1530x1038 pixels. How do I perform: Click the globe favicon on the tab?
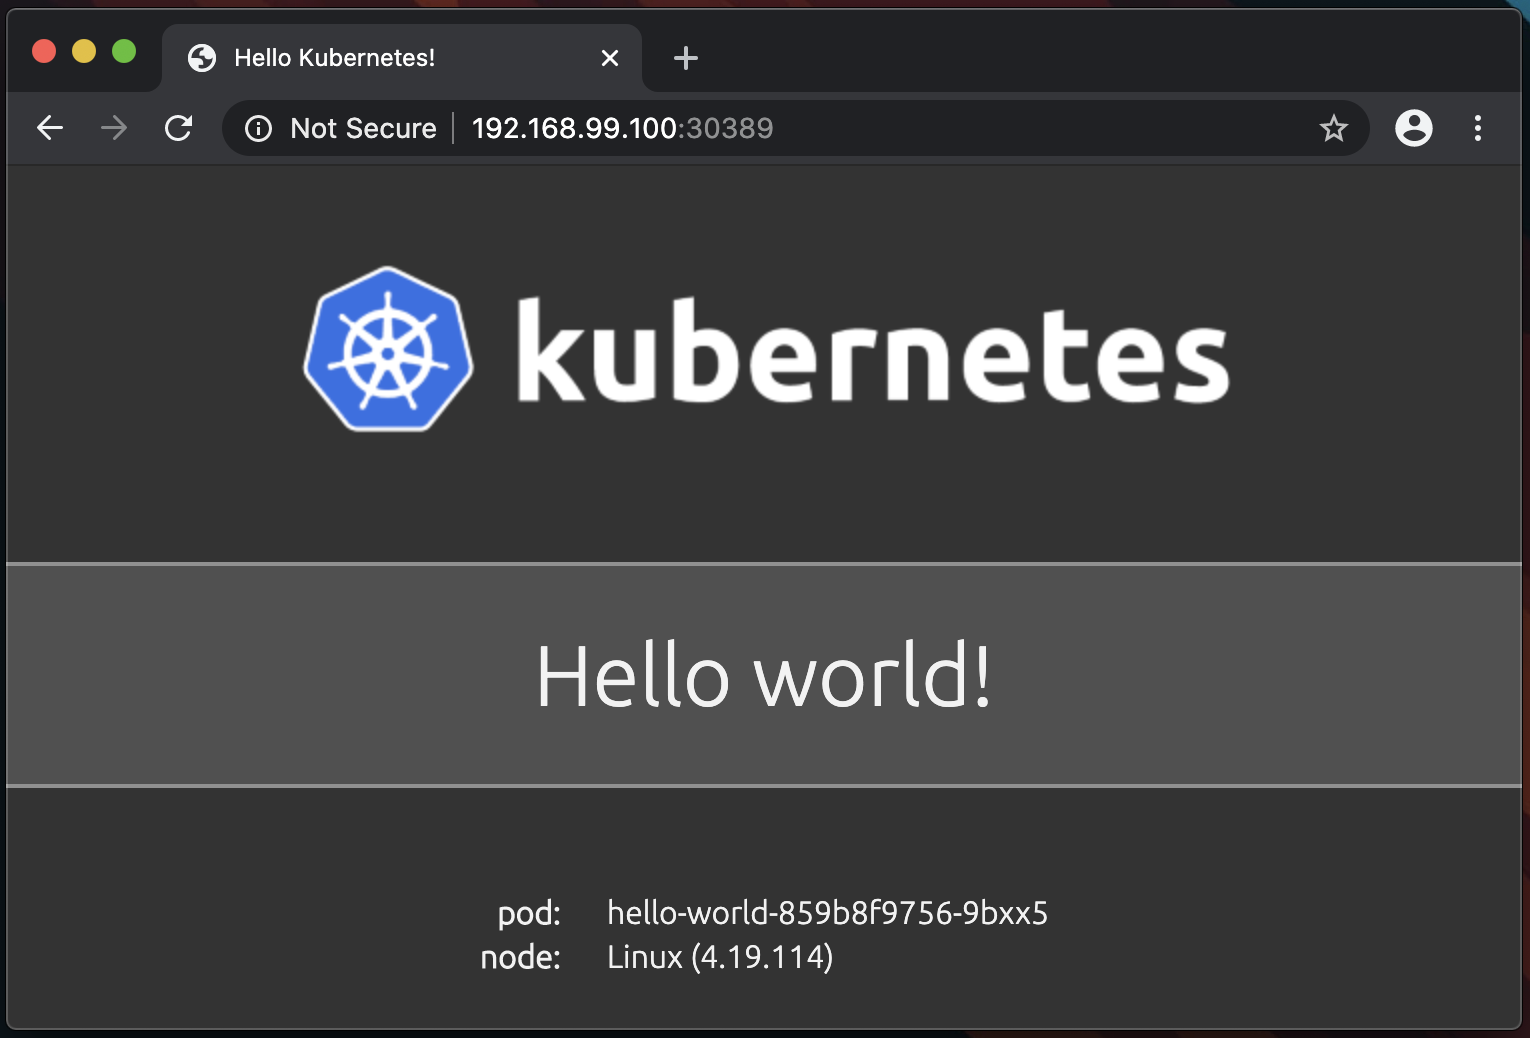click(x=202, y=58)
